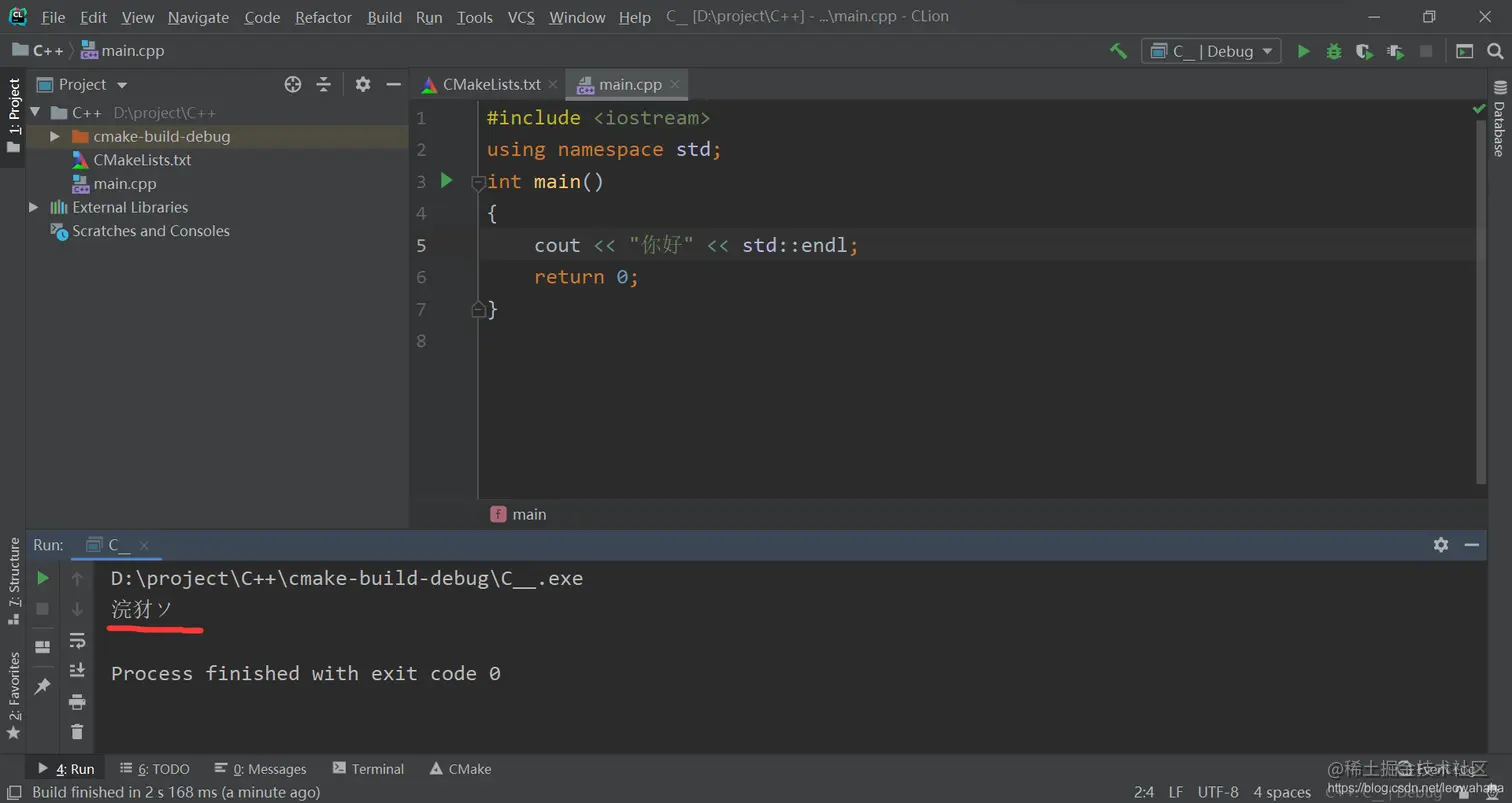Viewport: 1512px width, 803px height.
Task: Open the File menu
Action: pyautogui.click(x=53, y=17)
